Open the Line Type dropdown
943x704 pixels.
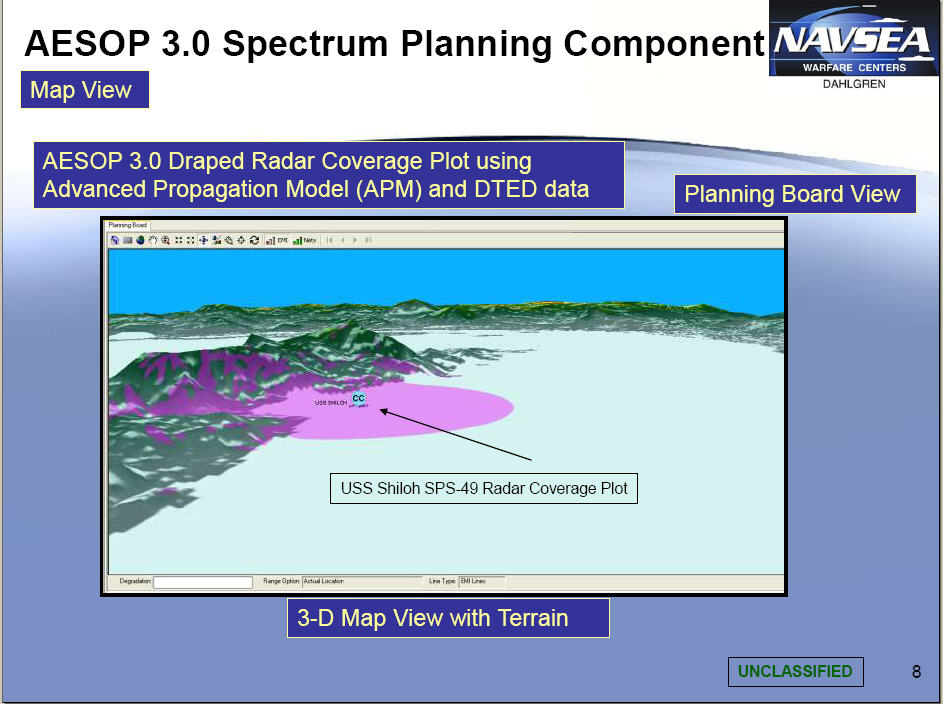(x=482, y=581)
